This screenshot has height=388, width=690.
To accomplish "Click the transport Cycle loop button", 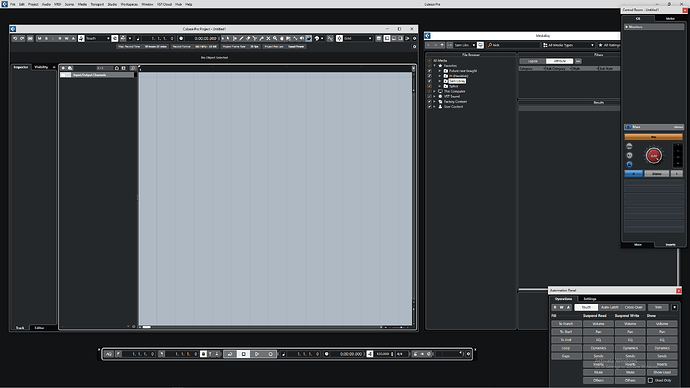I will pyautogui.click(x=230, y=354).
